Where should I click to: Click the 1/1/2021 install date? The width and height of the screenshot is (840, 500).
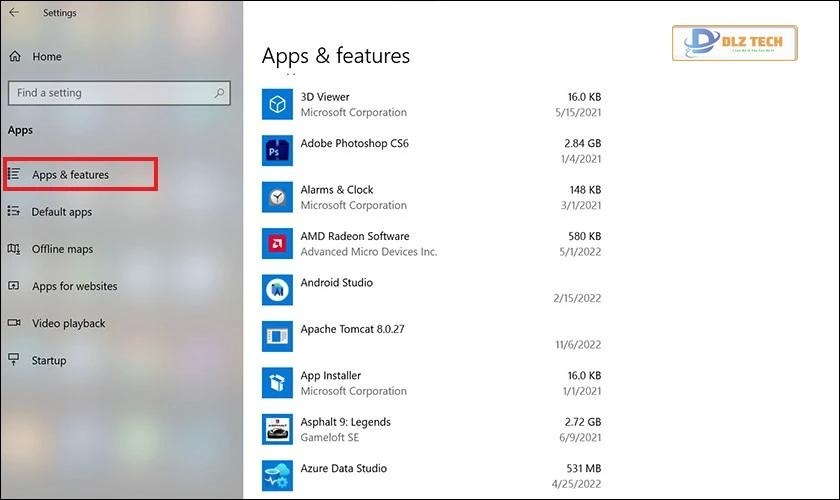coord(582,391)
